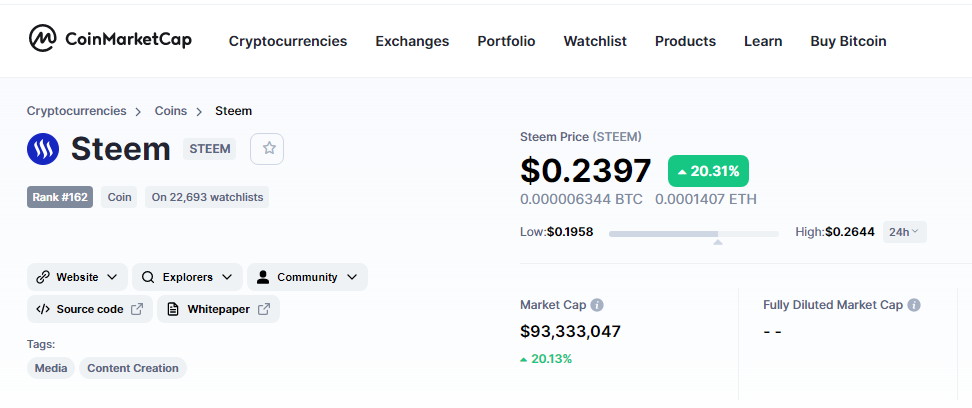Open the Portfolio page

click(506, 42)
